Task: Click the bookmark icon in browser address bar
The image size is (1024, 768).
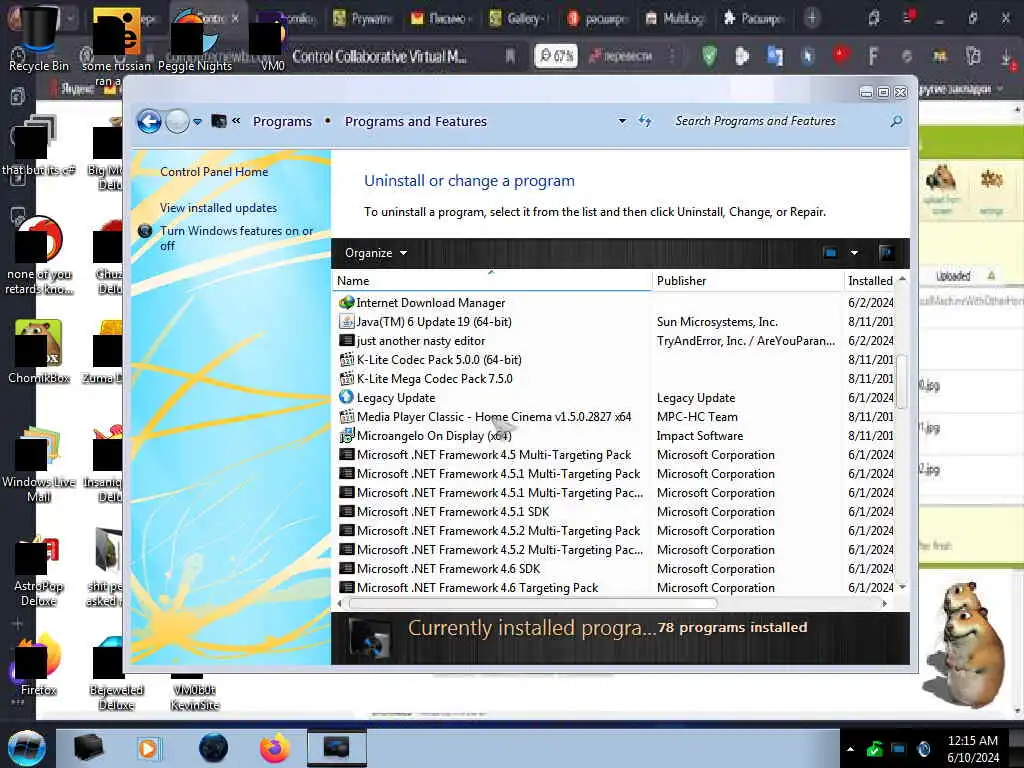Action: pyautogui.click(x=511, y=56)
